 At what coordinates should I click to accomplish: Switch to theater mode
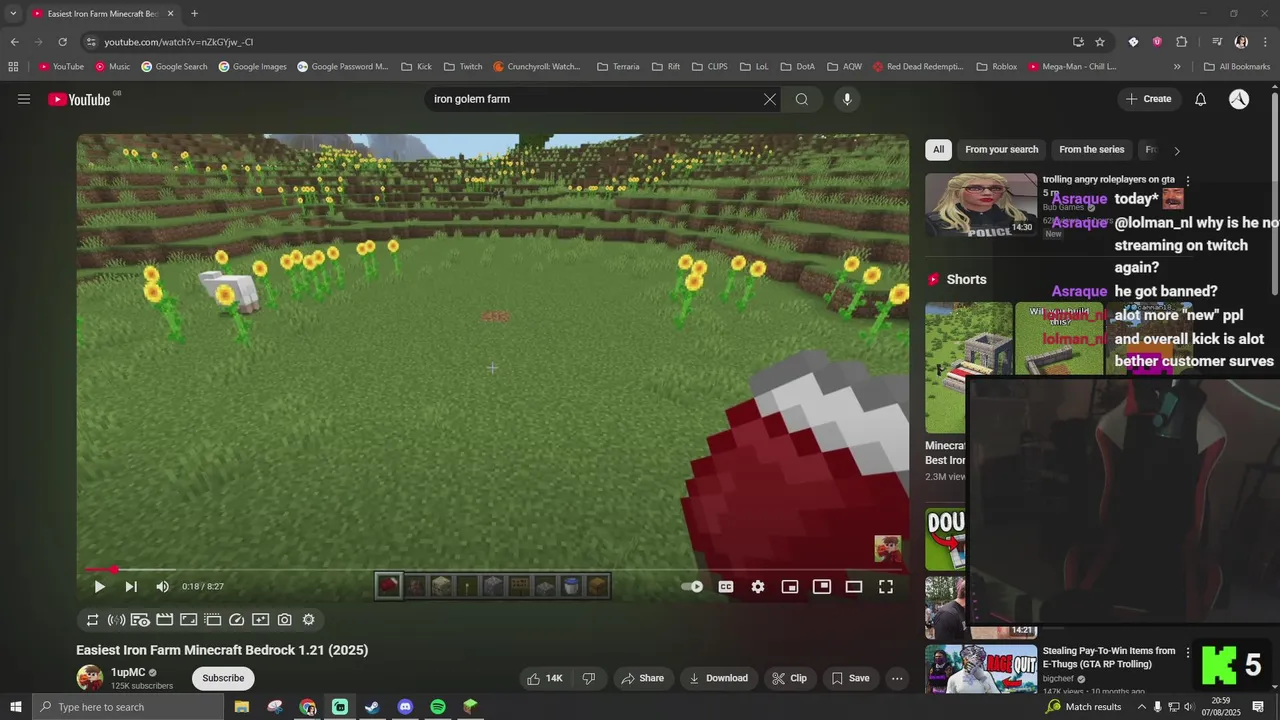tap(854, 587)
